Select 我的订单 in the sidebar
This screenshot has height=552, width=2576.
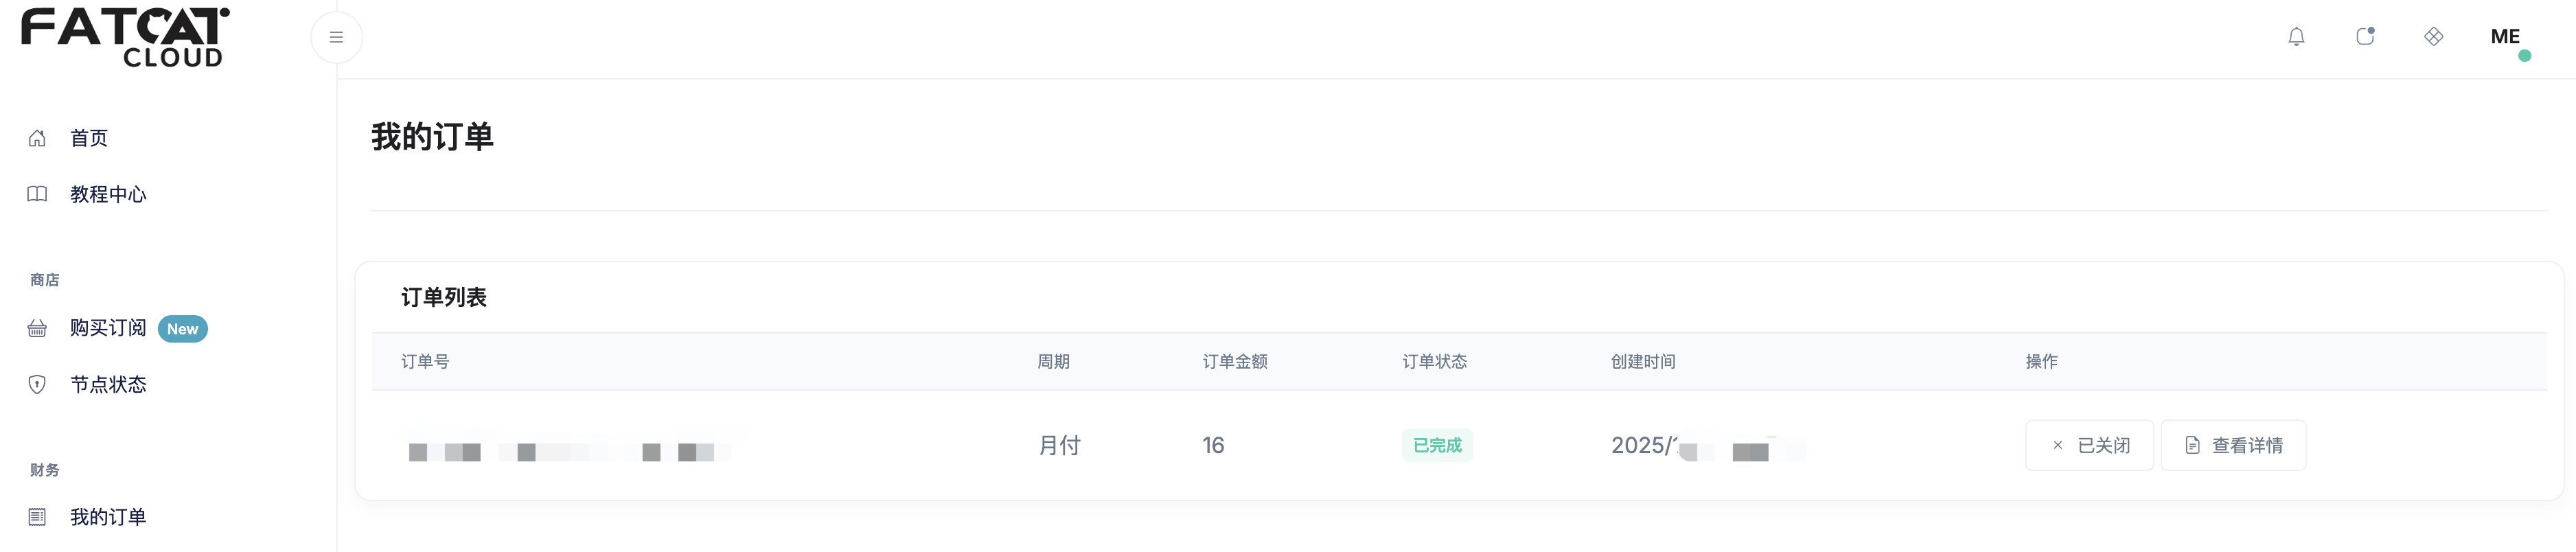click(x=108, y=517)
